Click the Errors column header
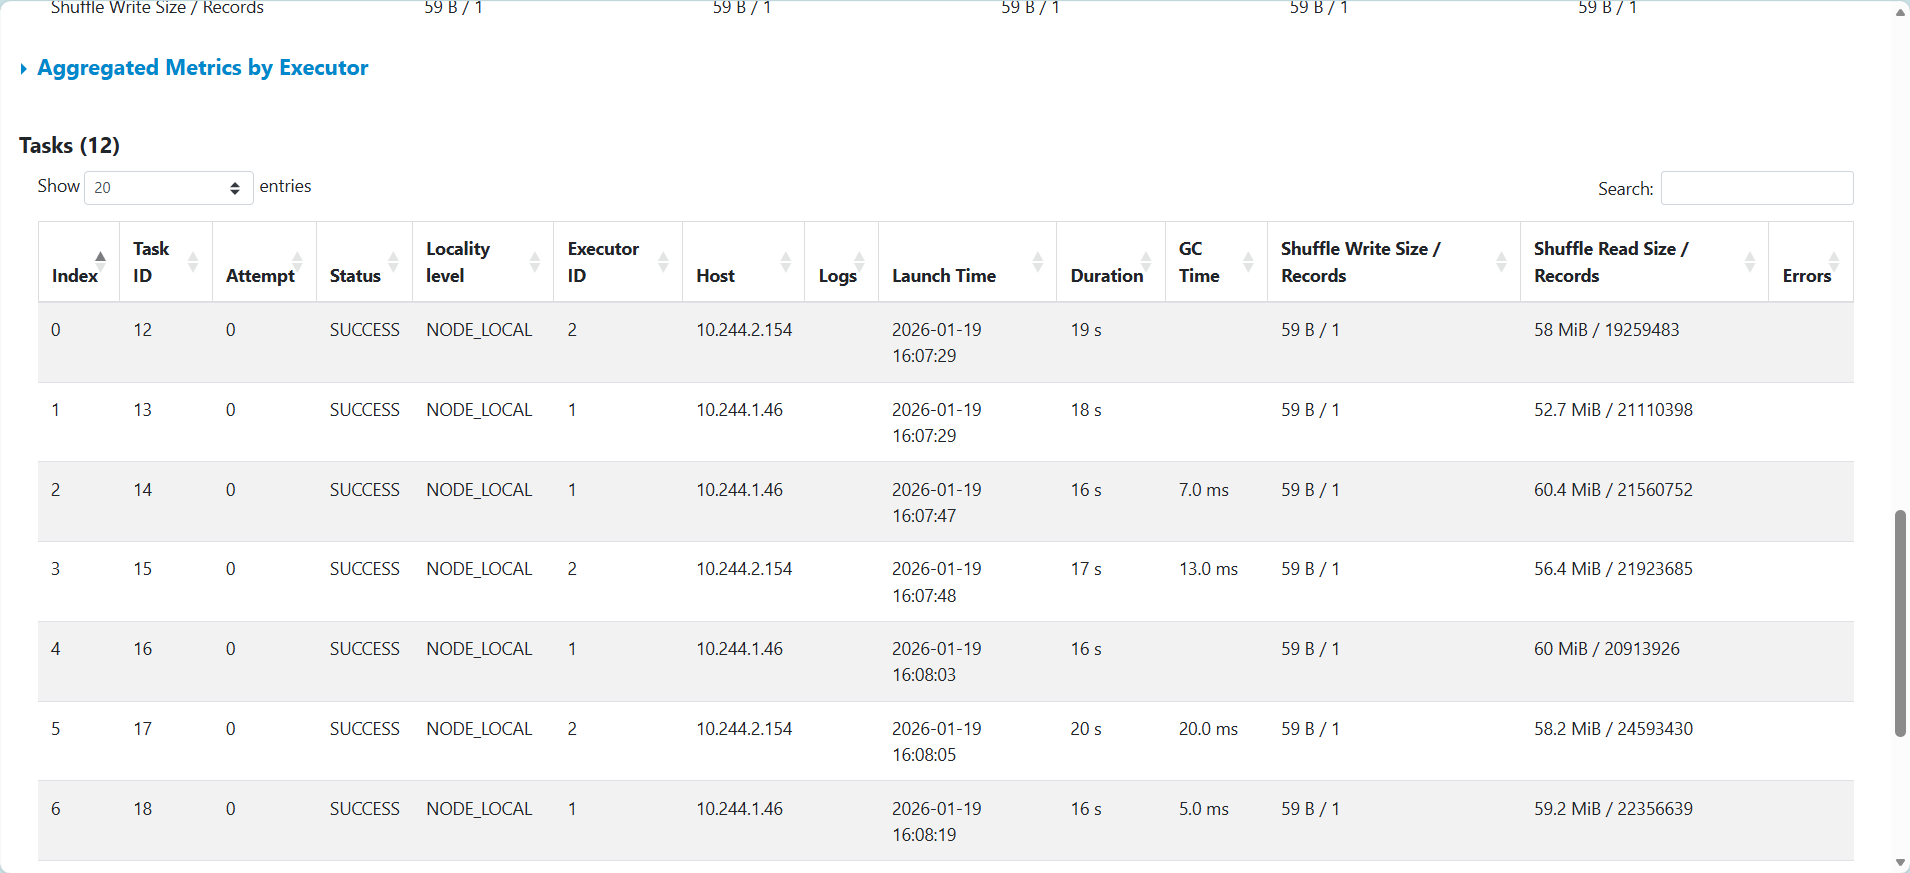Image resolution: width=1910 pixels, height=873 pixels. pyautogui.click(x=1806, y=275)
